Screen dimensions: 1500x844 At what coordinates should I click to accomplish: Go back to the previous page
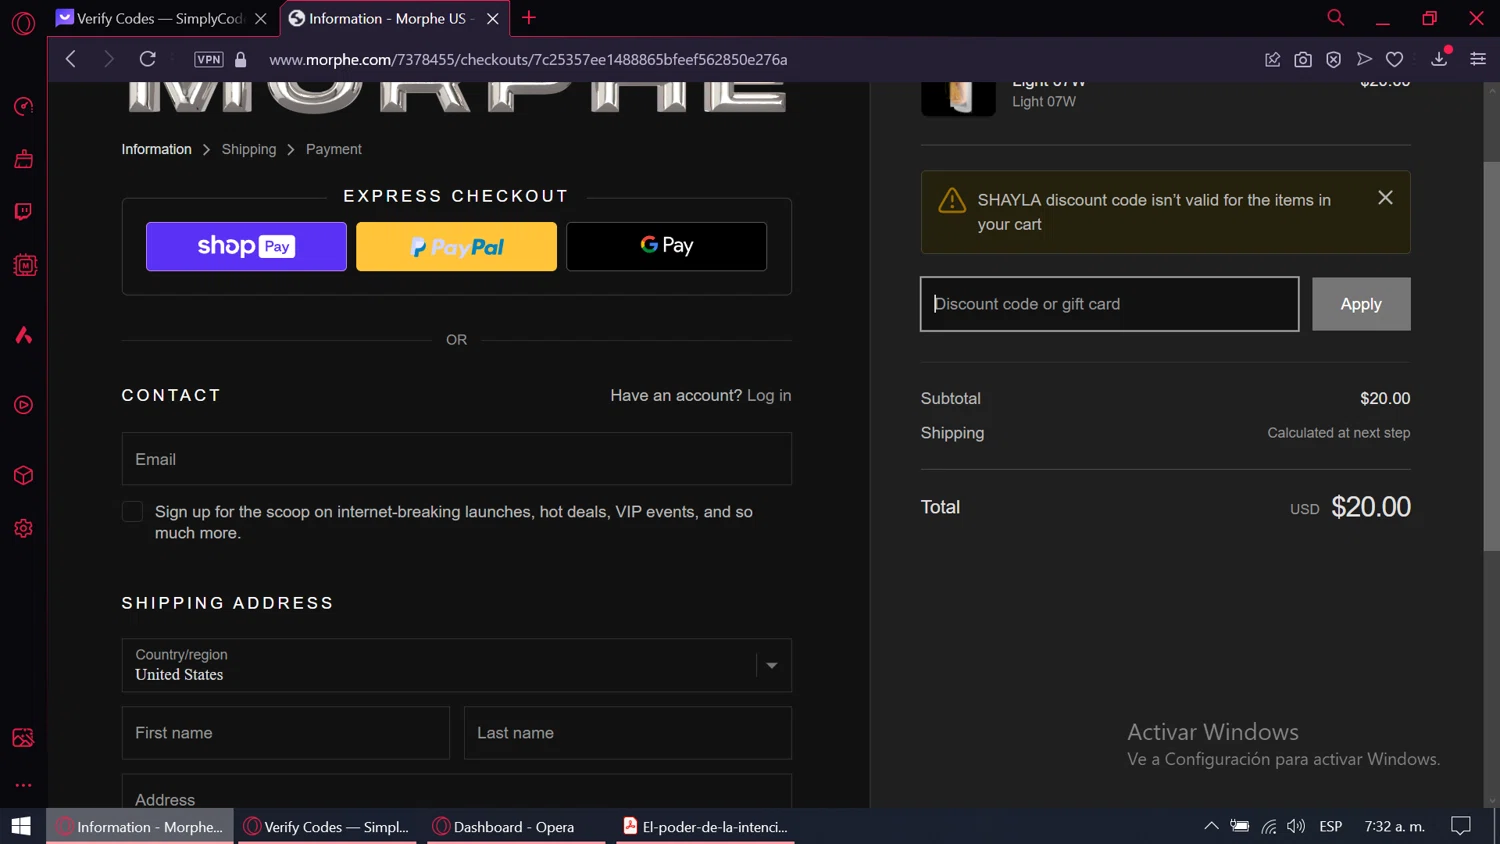[71, 59]
